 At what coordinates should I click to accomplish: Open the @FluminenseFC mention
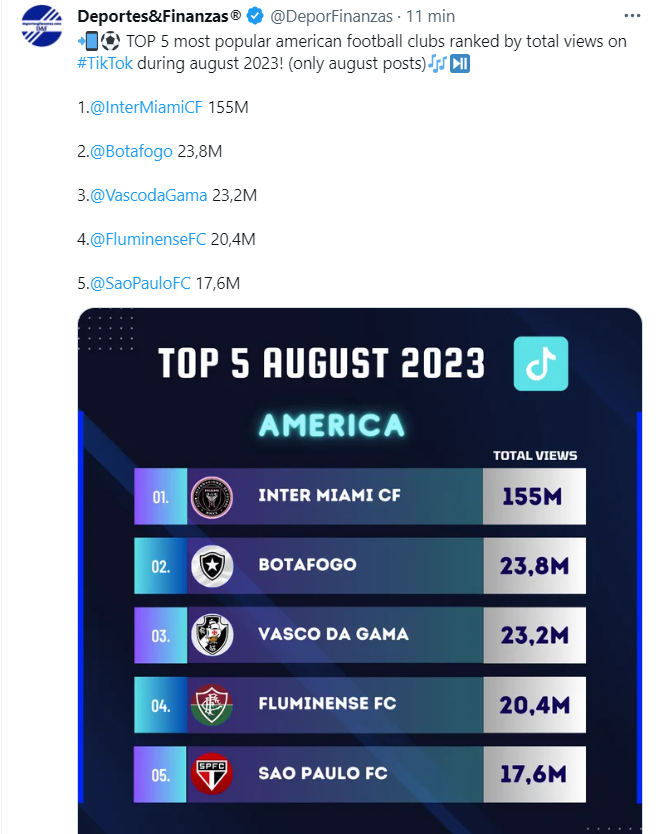pyautogui.click(x=148, y=239)
